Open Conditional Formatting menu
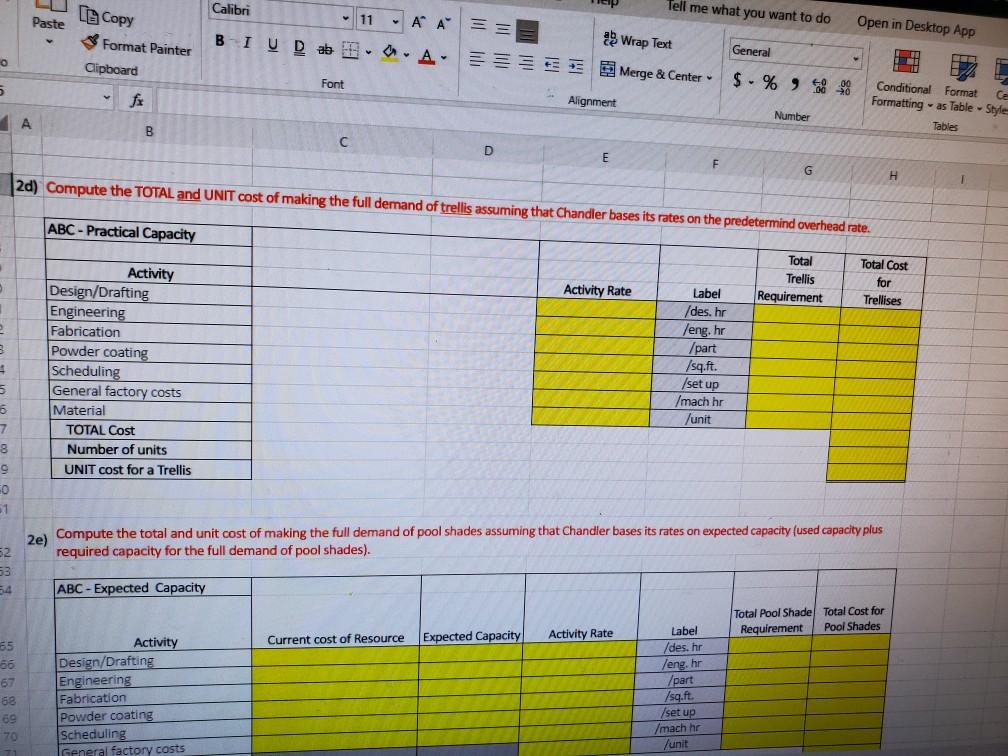1008x756 pixels. (903, 80)
